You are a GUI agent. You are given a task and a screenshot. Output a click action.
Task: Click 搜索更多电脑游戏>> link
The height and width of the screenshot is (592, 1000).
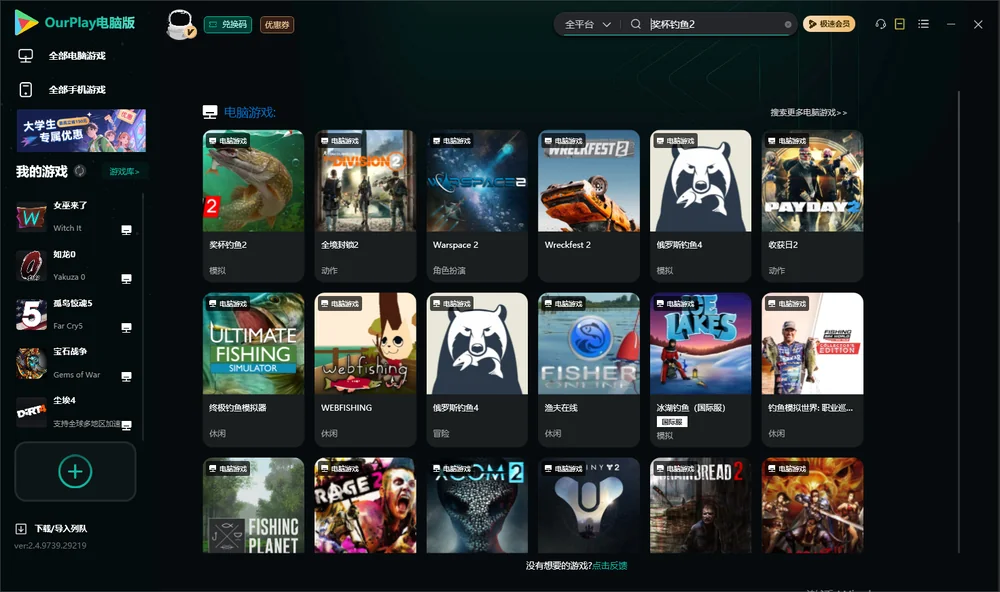click(809, 112)
